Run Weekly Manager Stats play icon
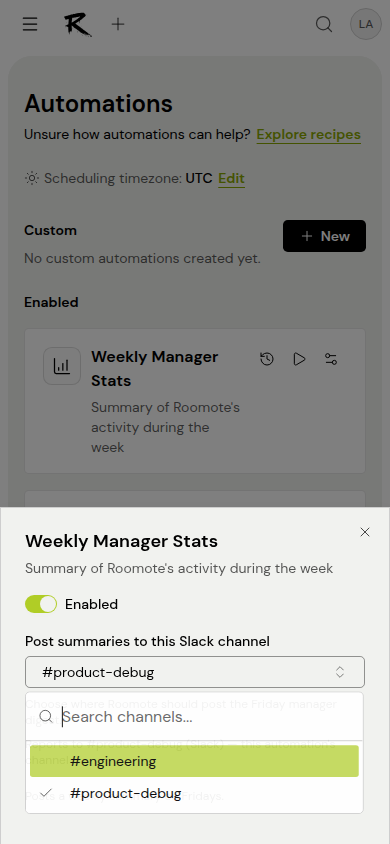 [x=299, y=359]
